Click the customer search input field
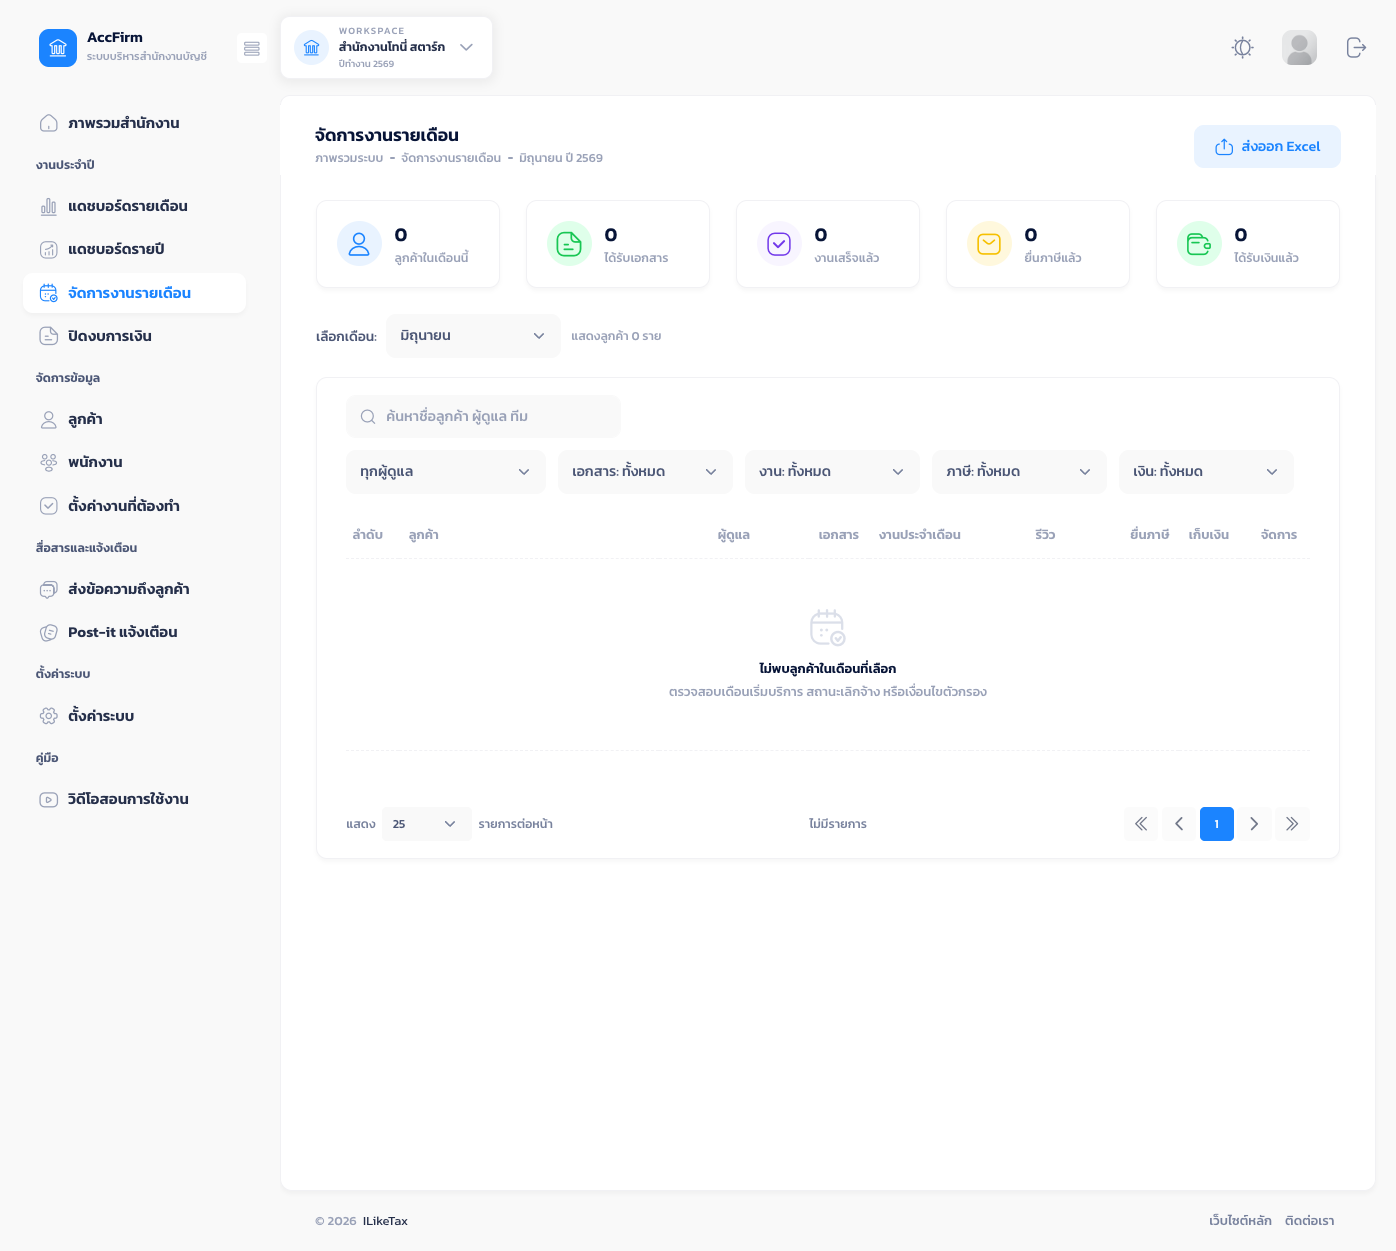1396x1251 pixels. (483, 416)
